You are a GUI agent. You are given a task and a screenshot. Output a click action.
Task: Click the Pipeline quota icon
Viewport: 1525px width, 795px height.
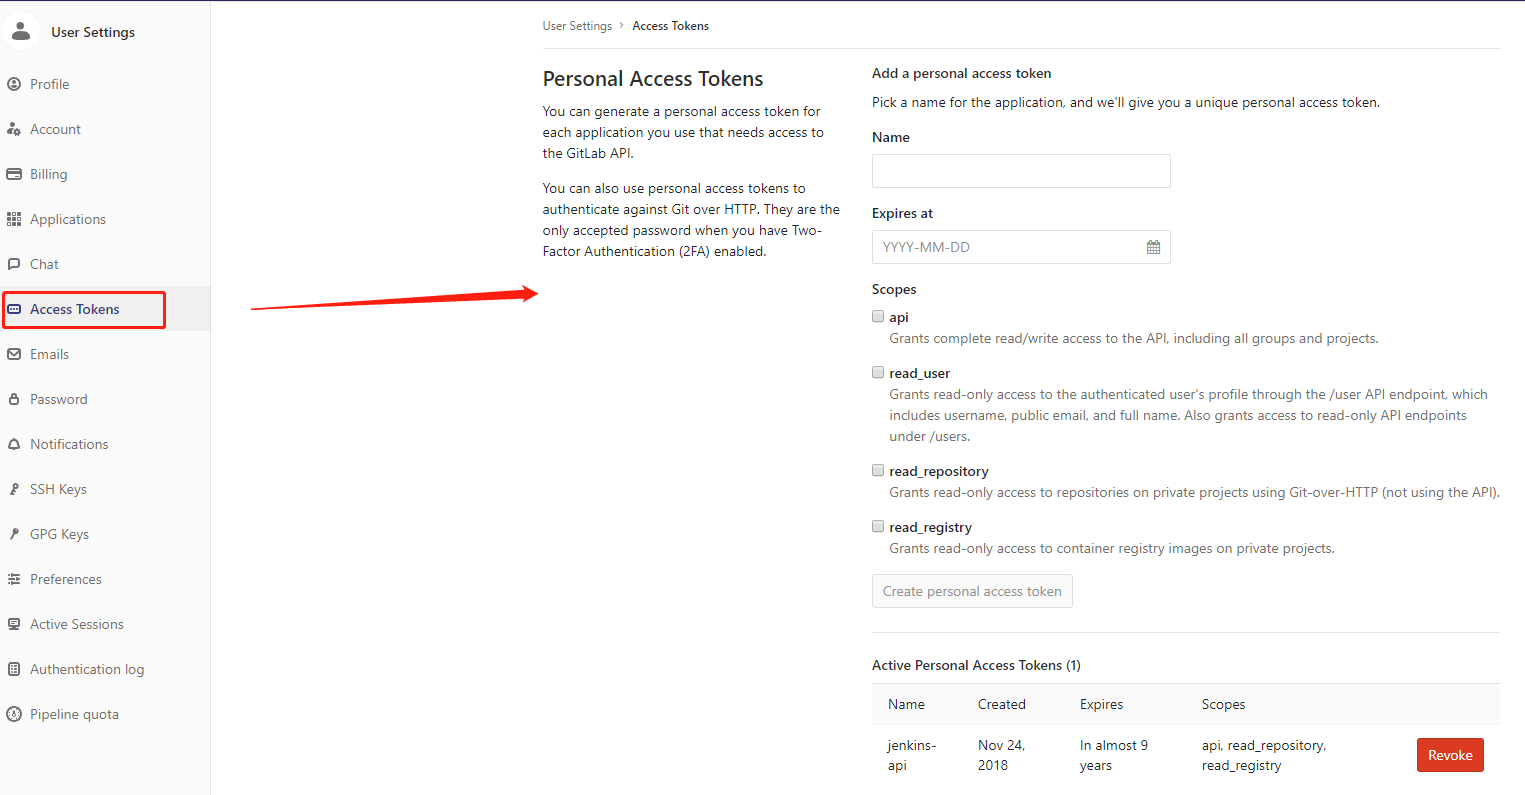point(14,714)
